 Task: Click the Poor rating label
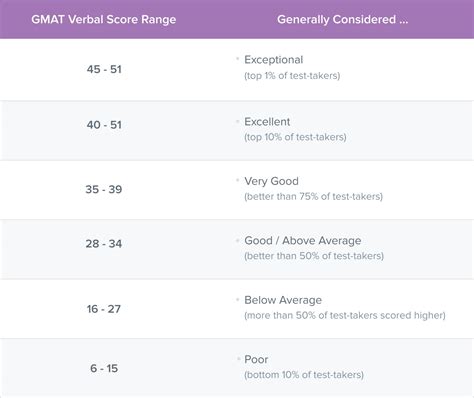256,359
